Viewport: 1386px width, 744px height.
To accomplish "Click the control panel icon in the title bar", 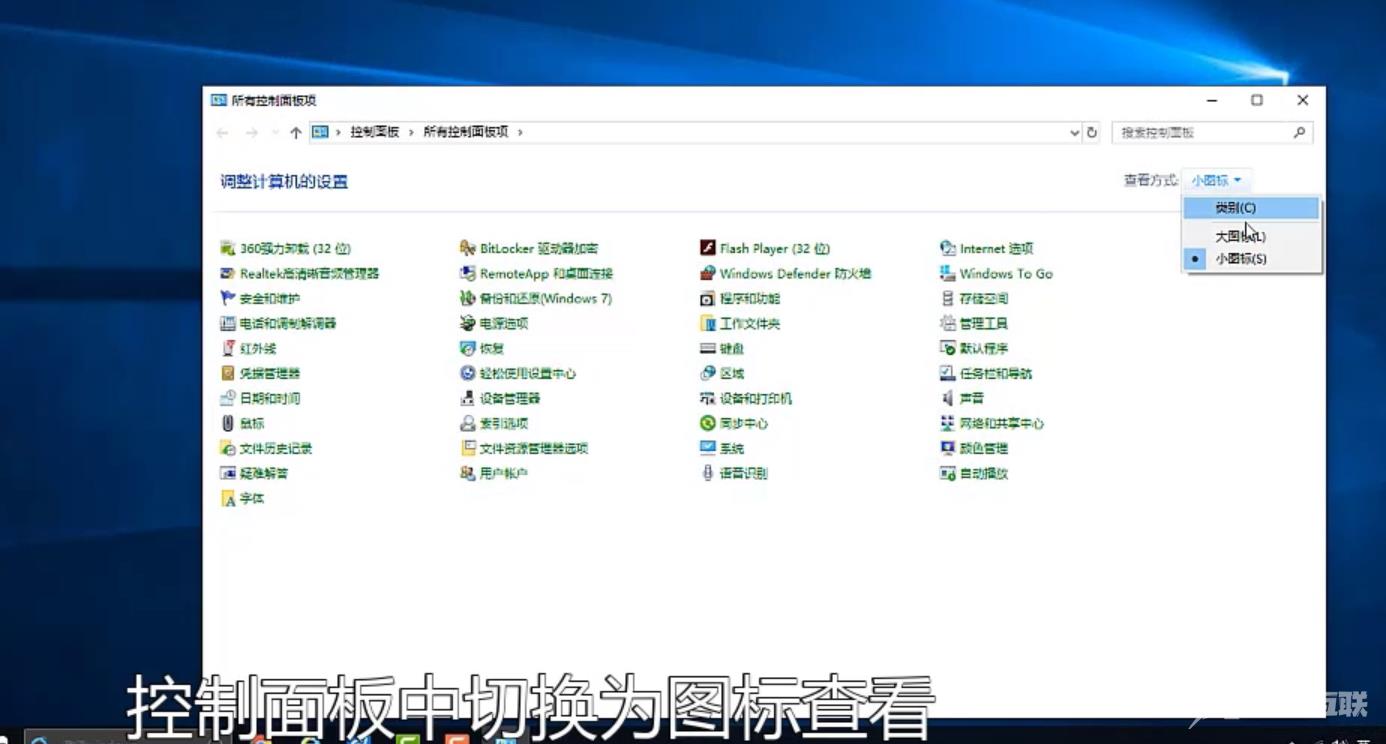I will point(219,100).
